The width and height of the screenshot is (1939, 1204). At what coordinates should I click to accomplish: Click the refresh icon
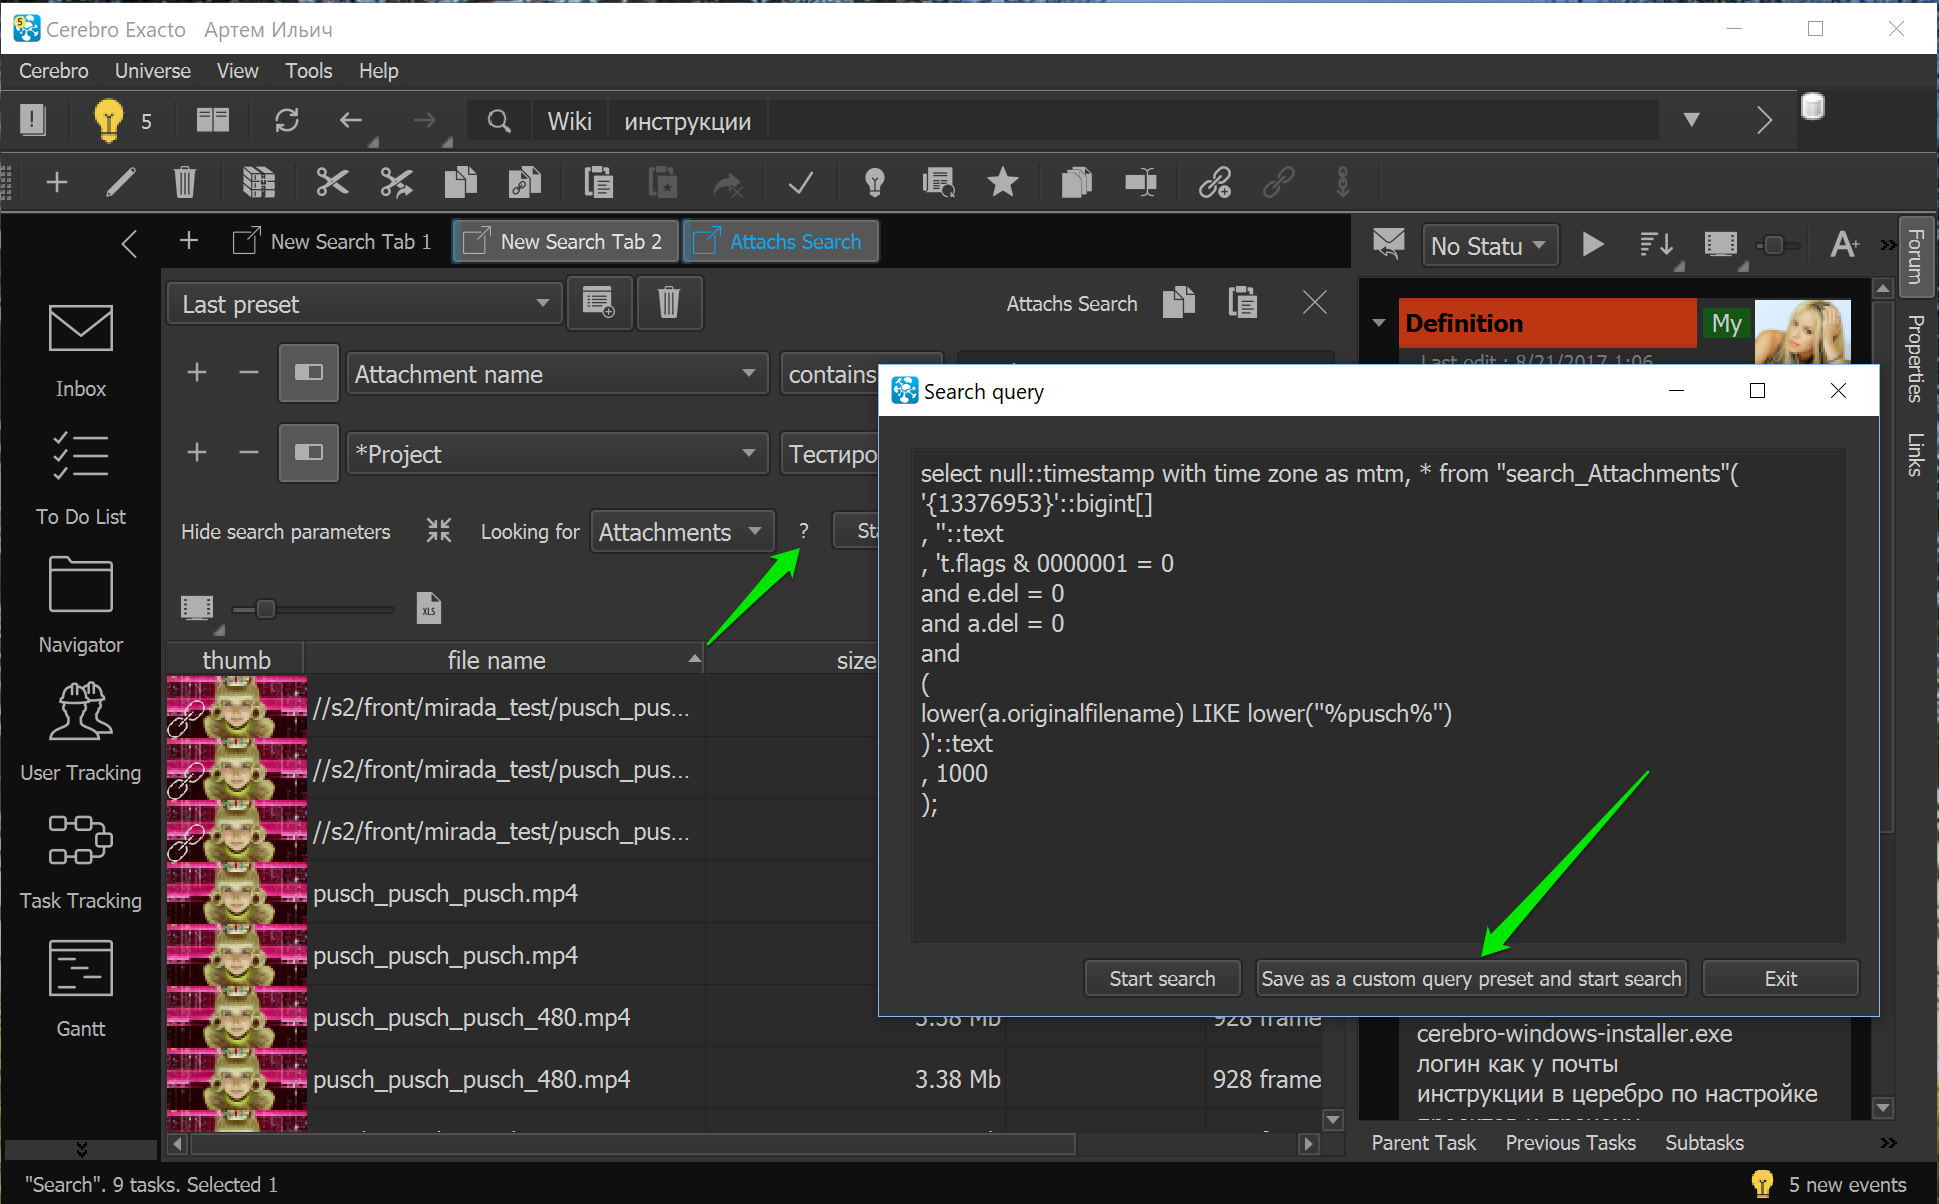[x=287, y=121]
